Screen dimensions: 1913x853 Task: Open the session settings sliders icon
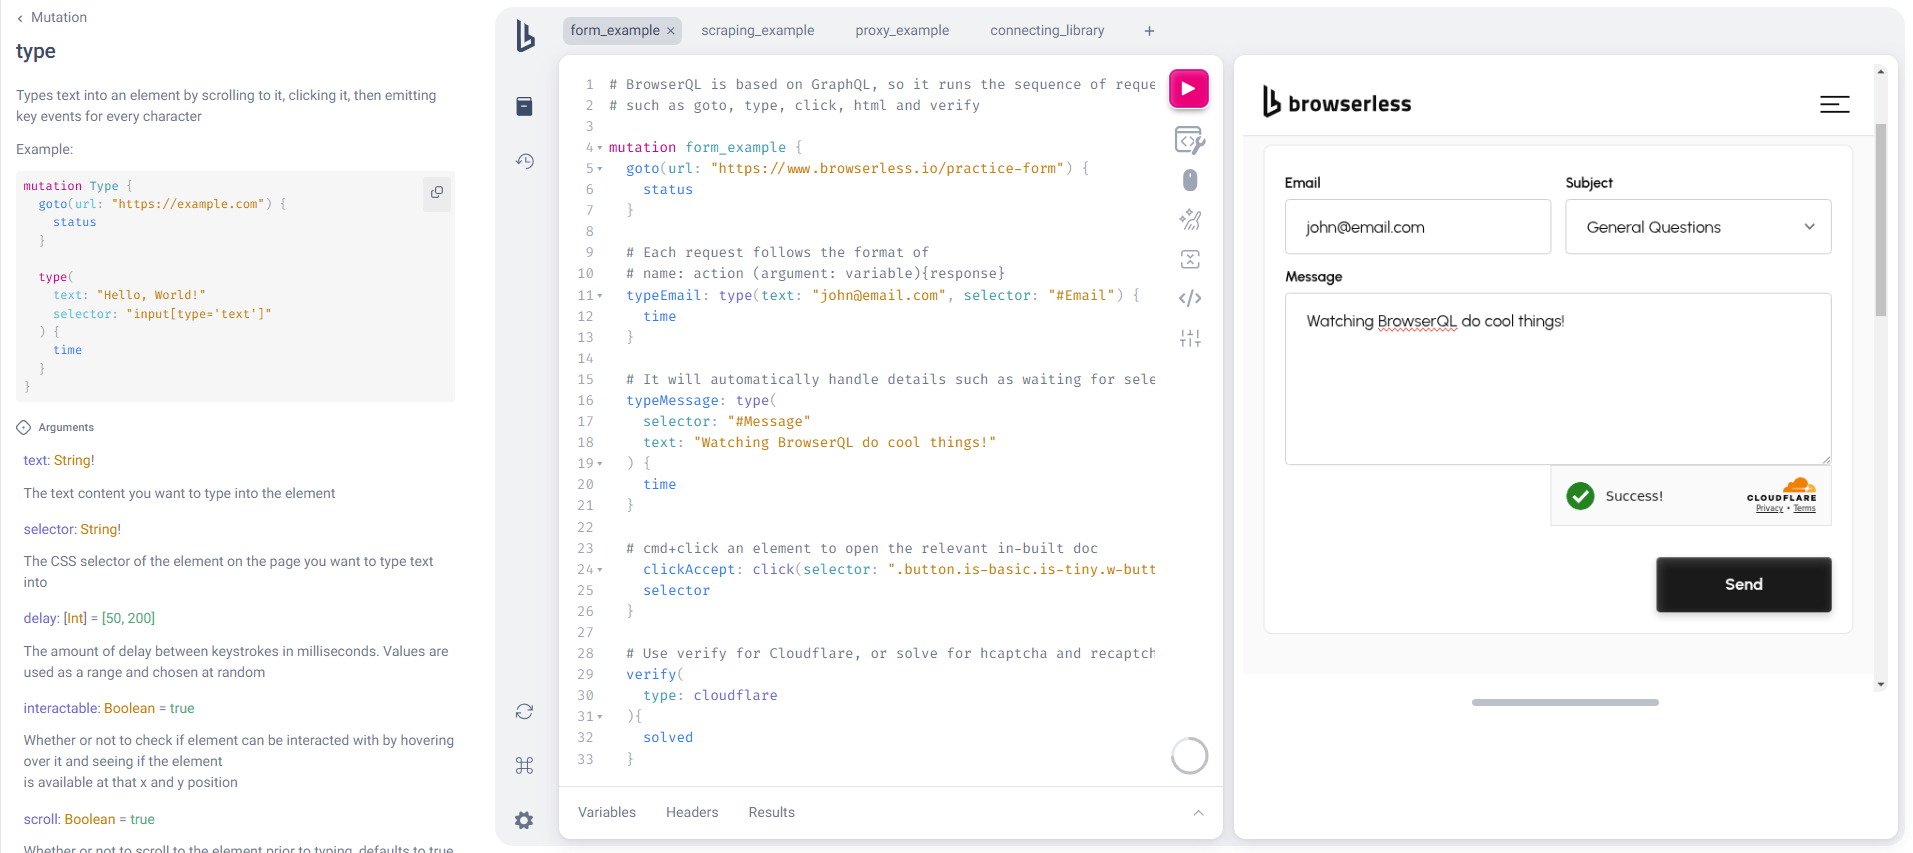point(1189,338)
